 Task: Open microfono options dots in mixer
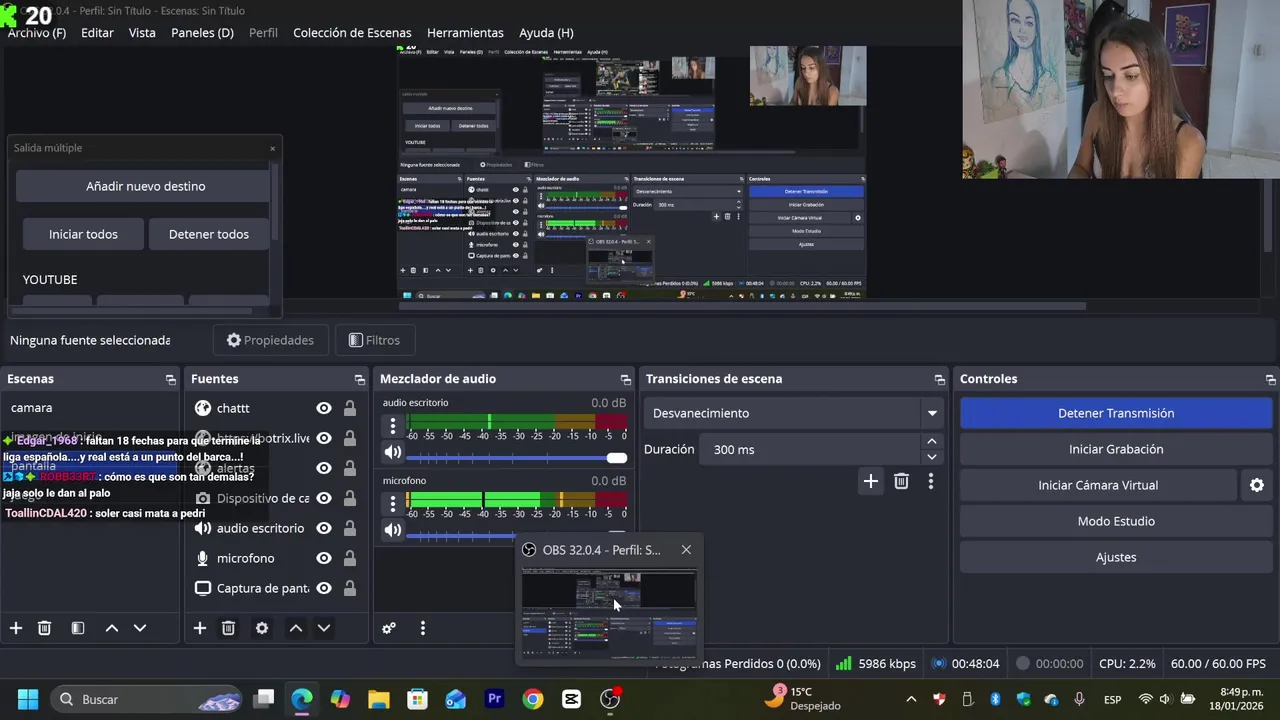pyautogui.click(x=393, y=503)
